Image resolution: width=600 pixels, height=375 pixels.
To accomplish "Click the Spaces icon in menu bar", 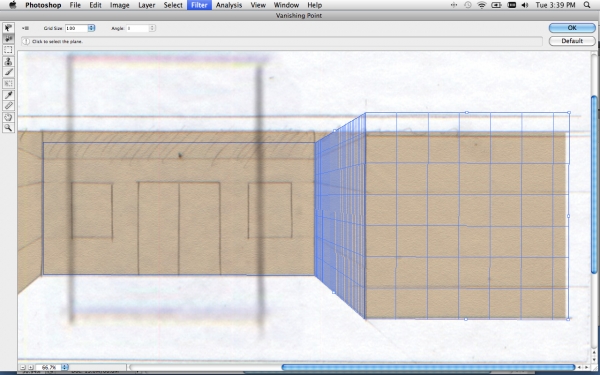I will pyautogui.click(x=454, y=5).
